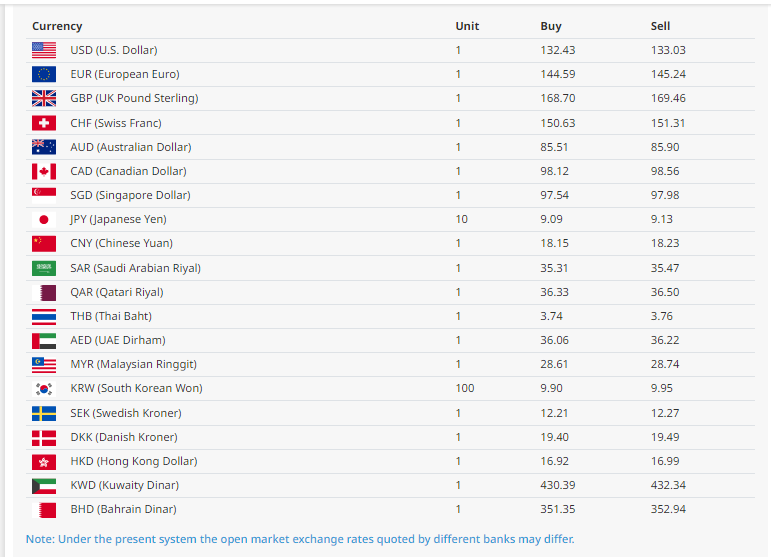The image size is (771, 557).
Task: Click the Japanese flag icon
Action: tap(44, 219)
